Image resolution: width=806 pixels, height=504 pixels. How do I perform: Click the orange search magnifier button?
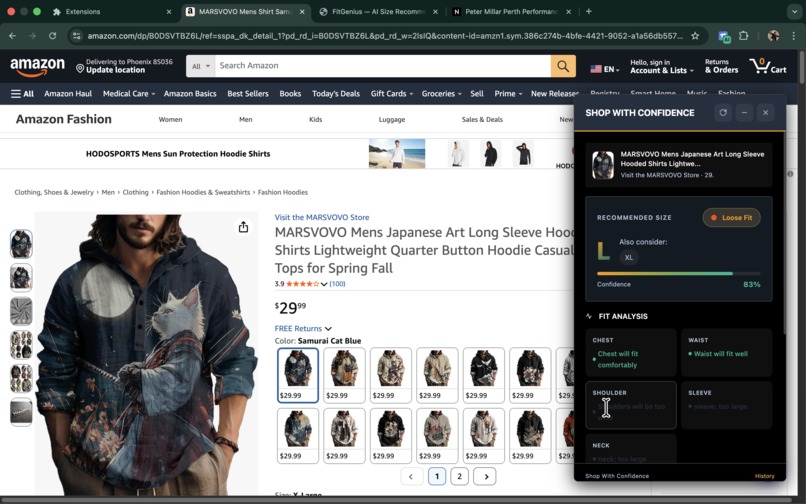563,66
